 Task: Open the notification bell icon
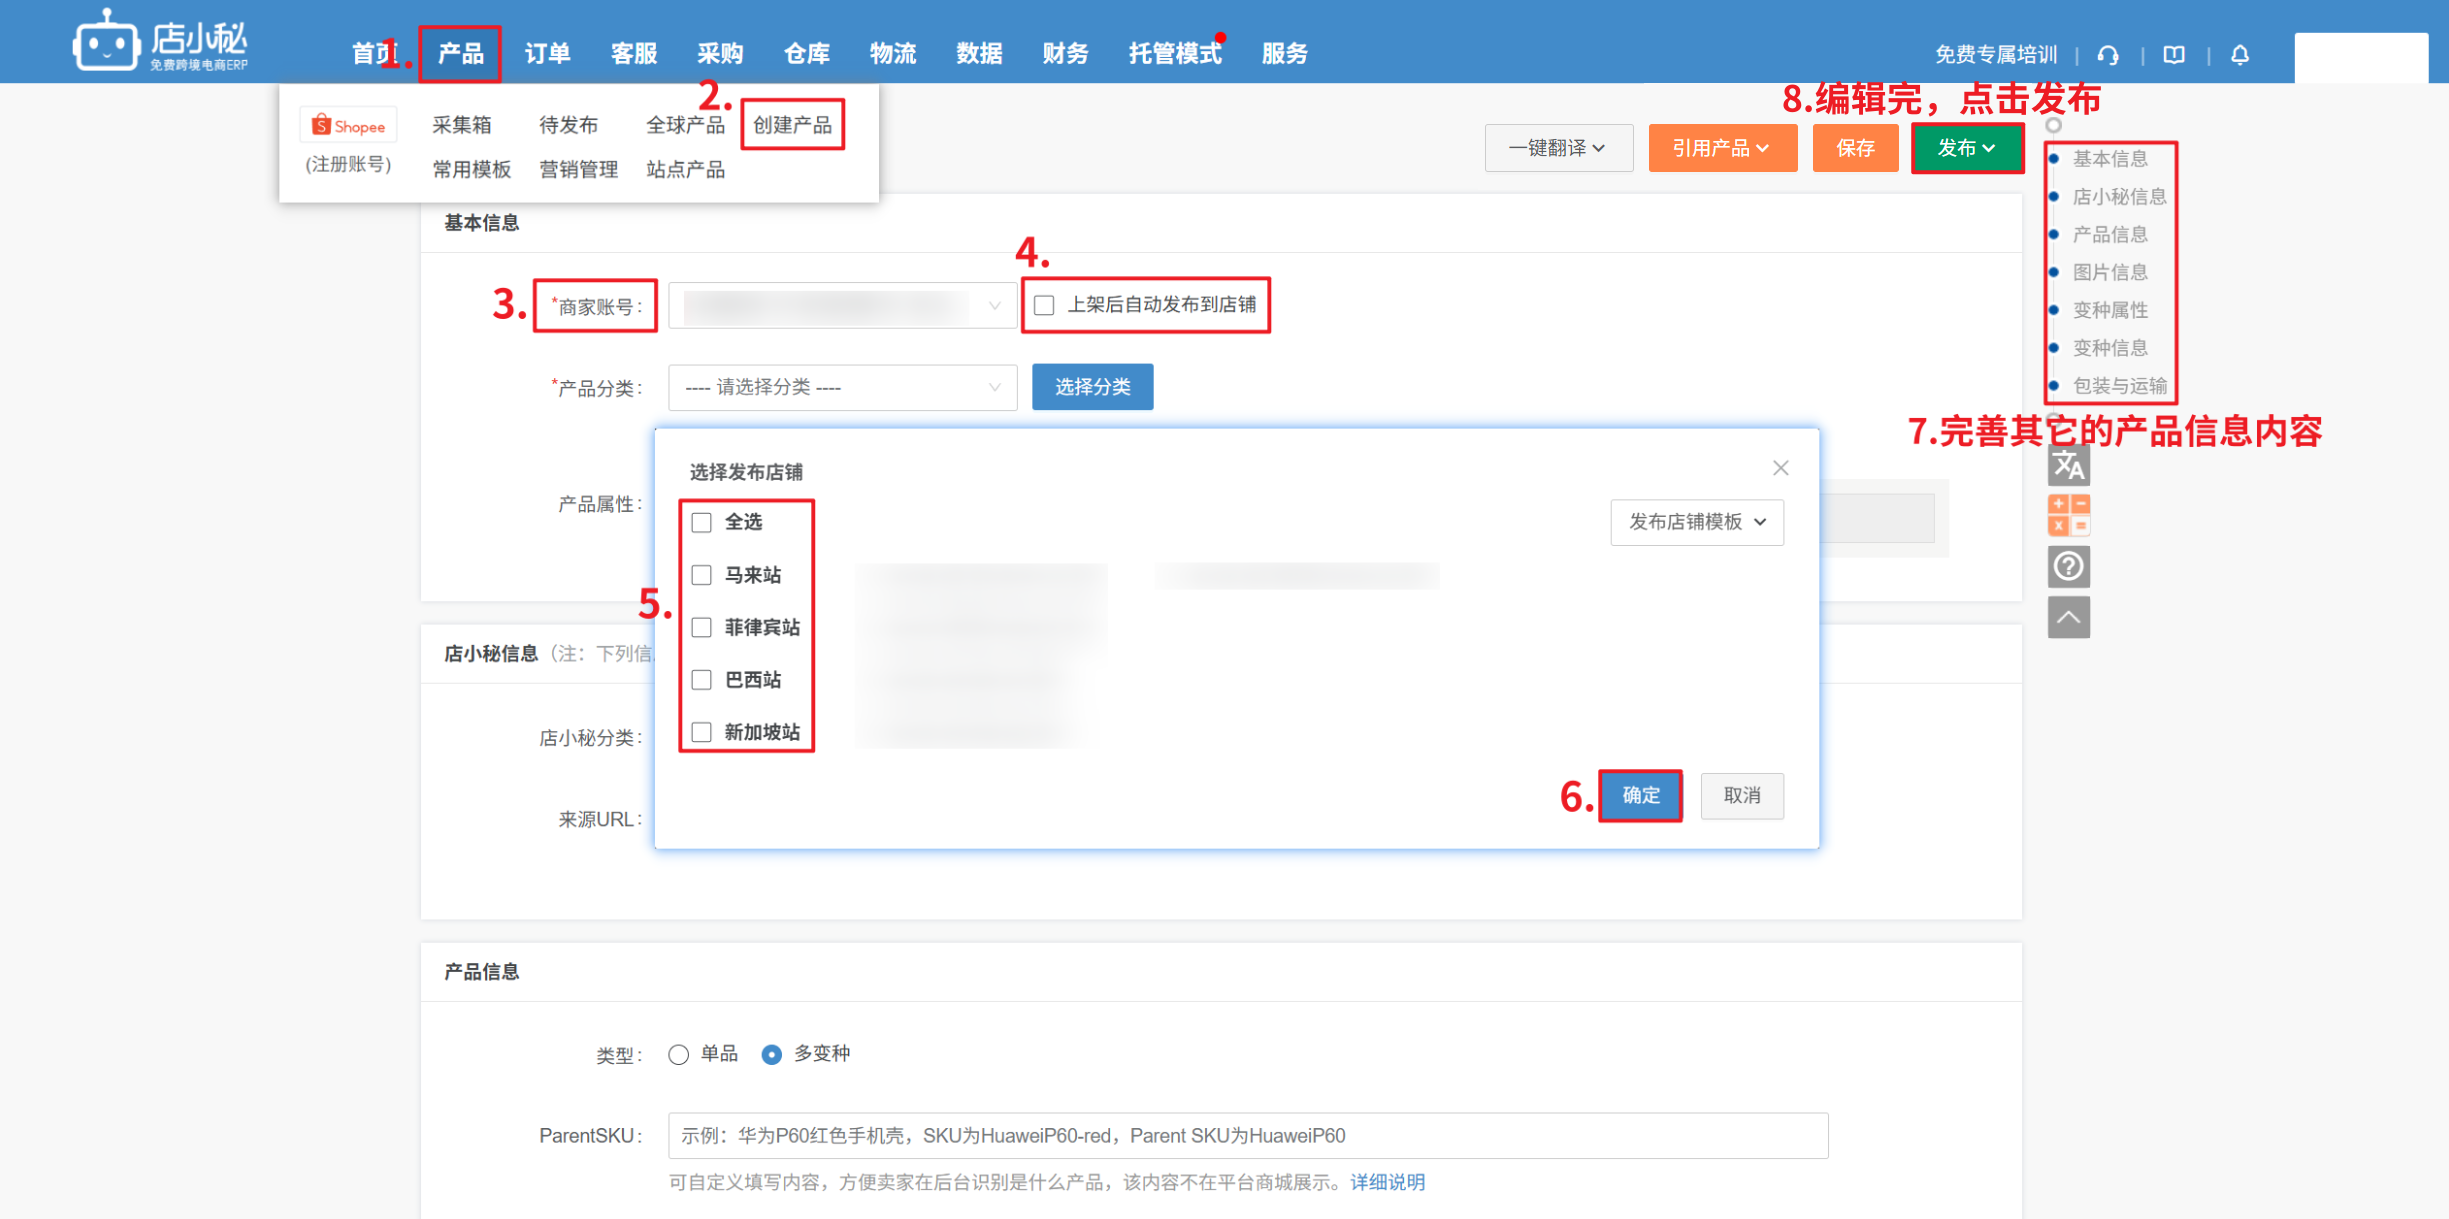pyautogui.click(x=2240, y=55)
